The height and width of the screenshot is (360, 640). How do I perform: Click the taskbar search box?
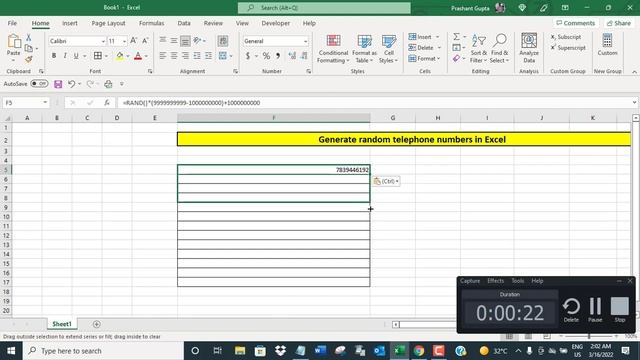[x=103, y=351]
